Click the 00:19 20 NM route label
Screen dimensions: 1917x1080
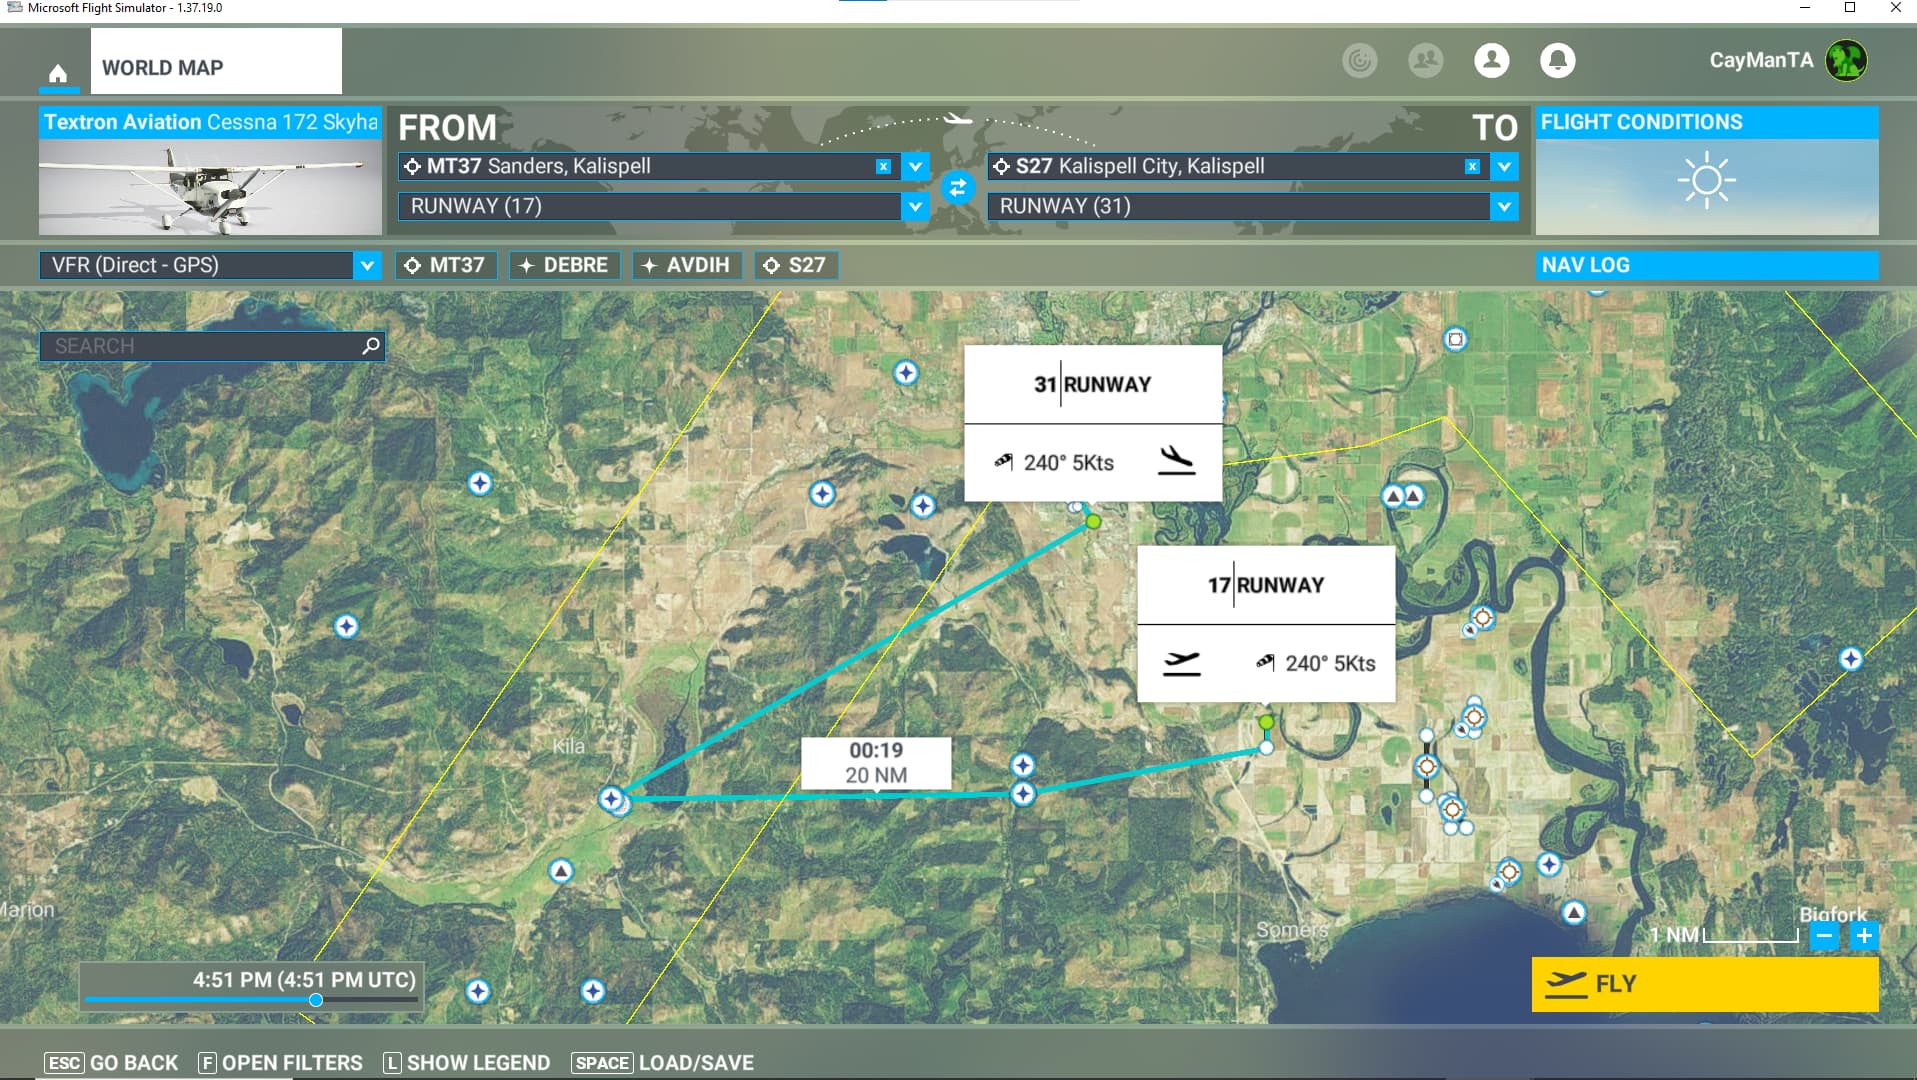click(x=876, y=763)
